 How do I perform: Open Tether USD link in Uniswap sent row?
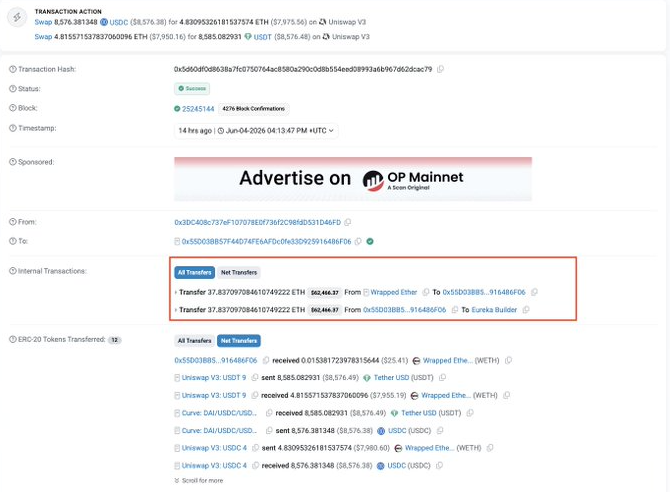[391, 378]
